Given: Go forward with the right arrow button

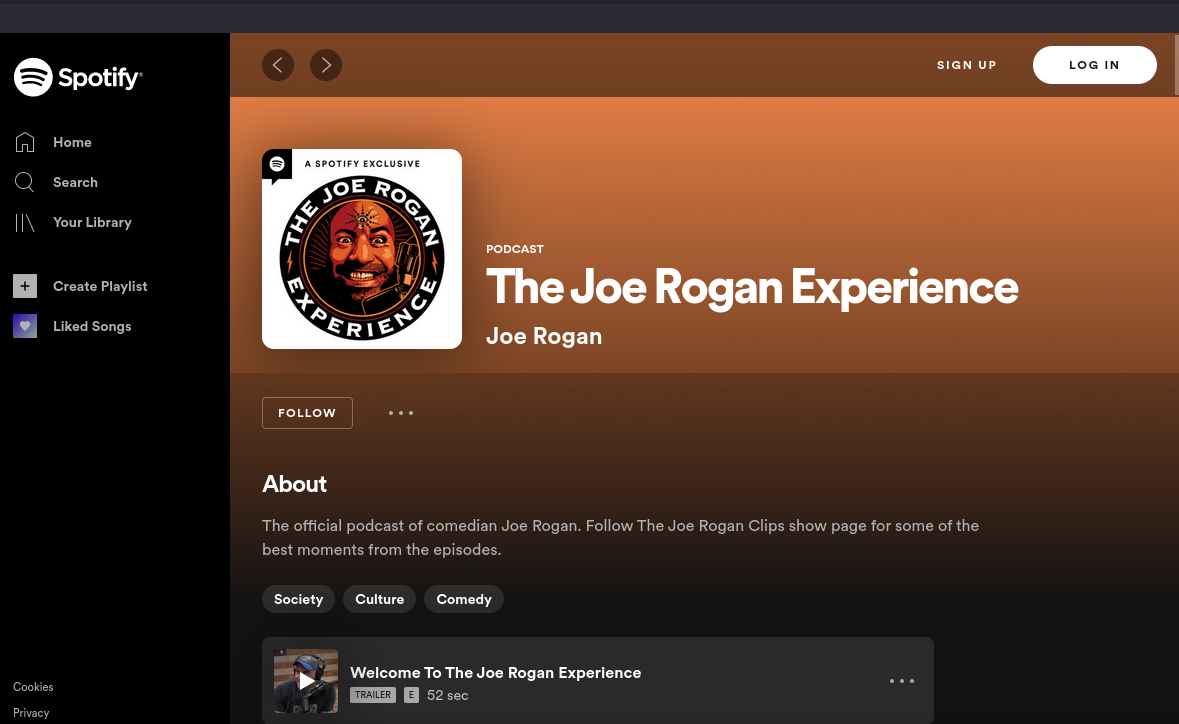Looking at the screenshot, I should tap(326, 65).
